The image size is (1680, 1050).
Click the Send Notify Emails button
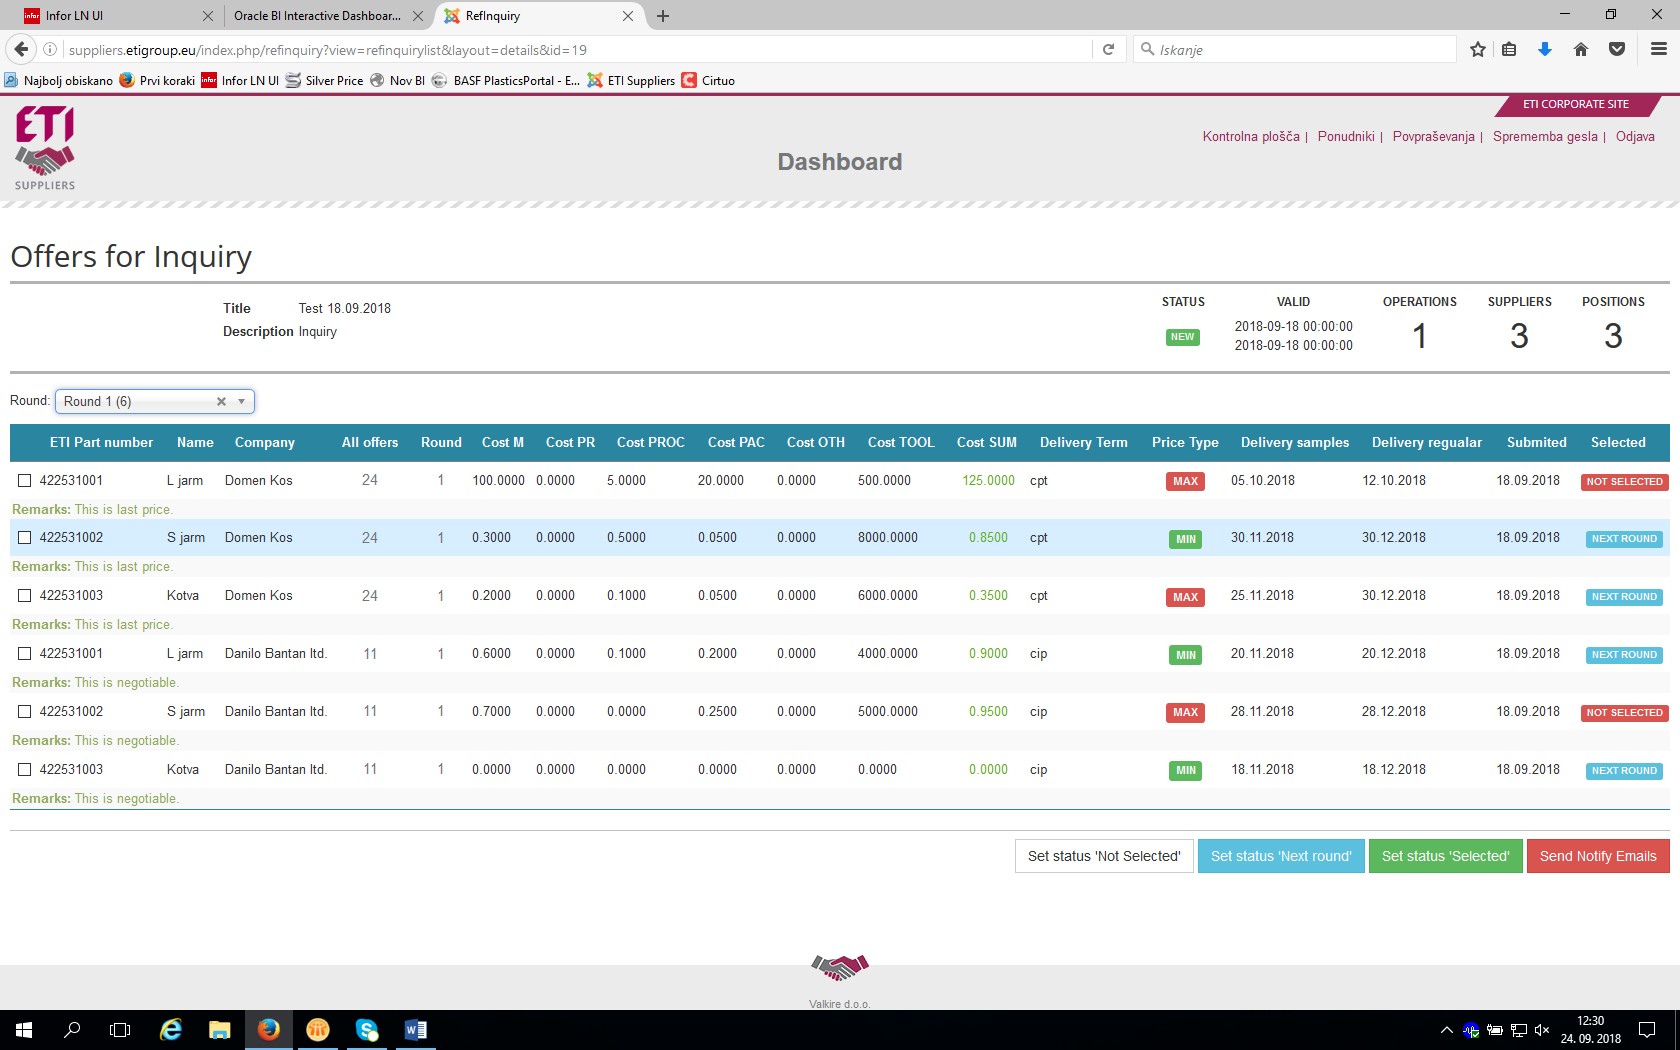pyautogui.click(x=1597, y=856)
